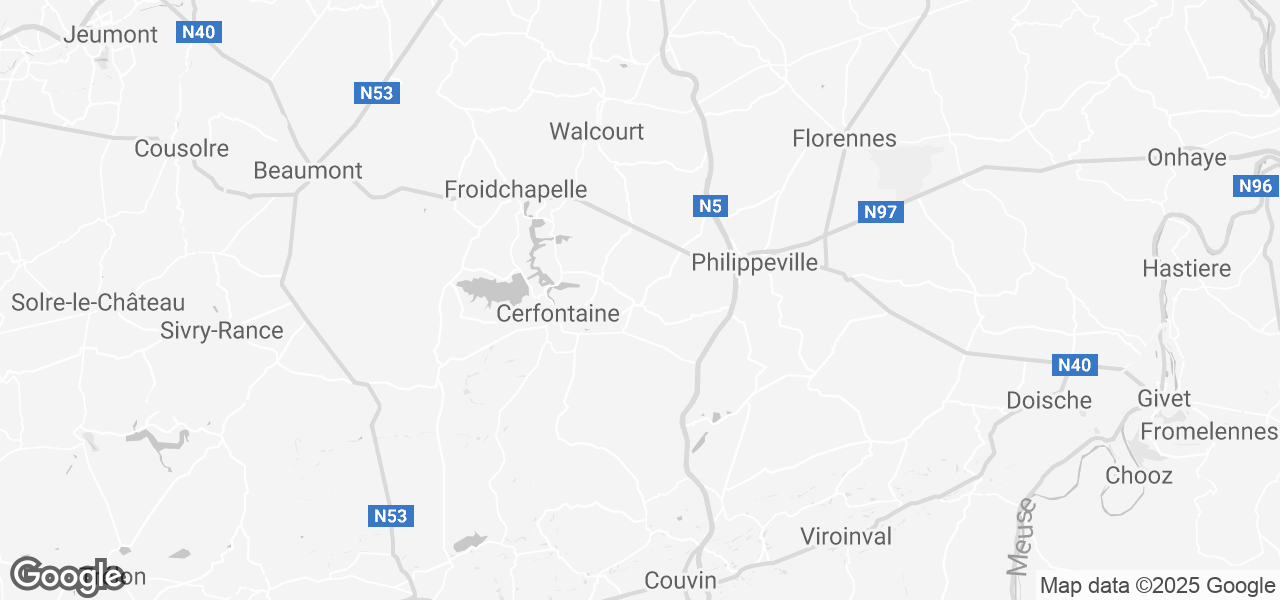Open the Google logo link
The image size is (1280, 600).
(67, 576)
